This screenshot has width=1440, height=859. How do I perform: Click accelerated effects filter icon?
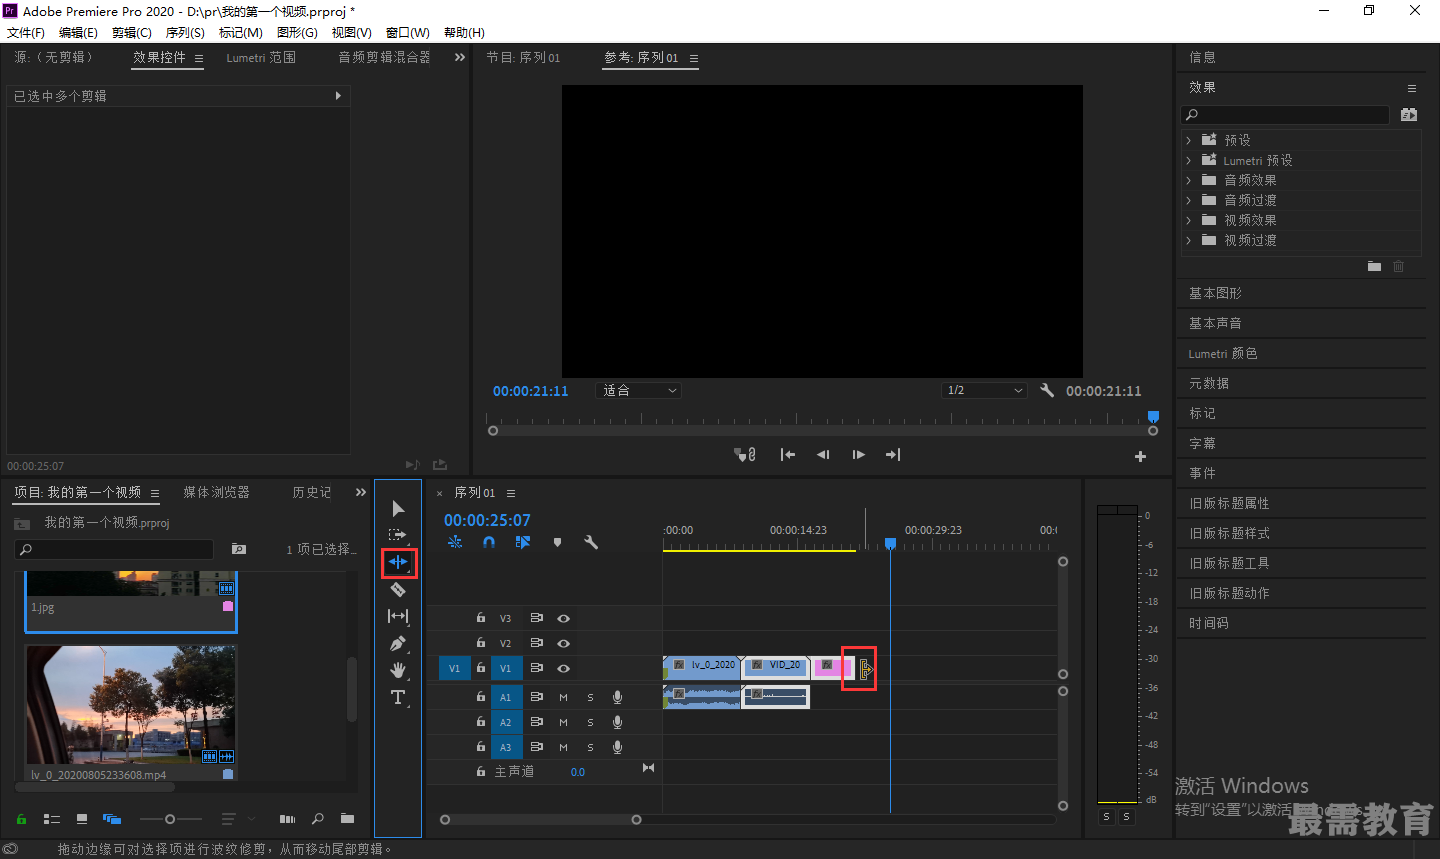[1409, 115]
